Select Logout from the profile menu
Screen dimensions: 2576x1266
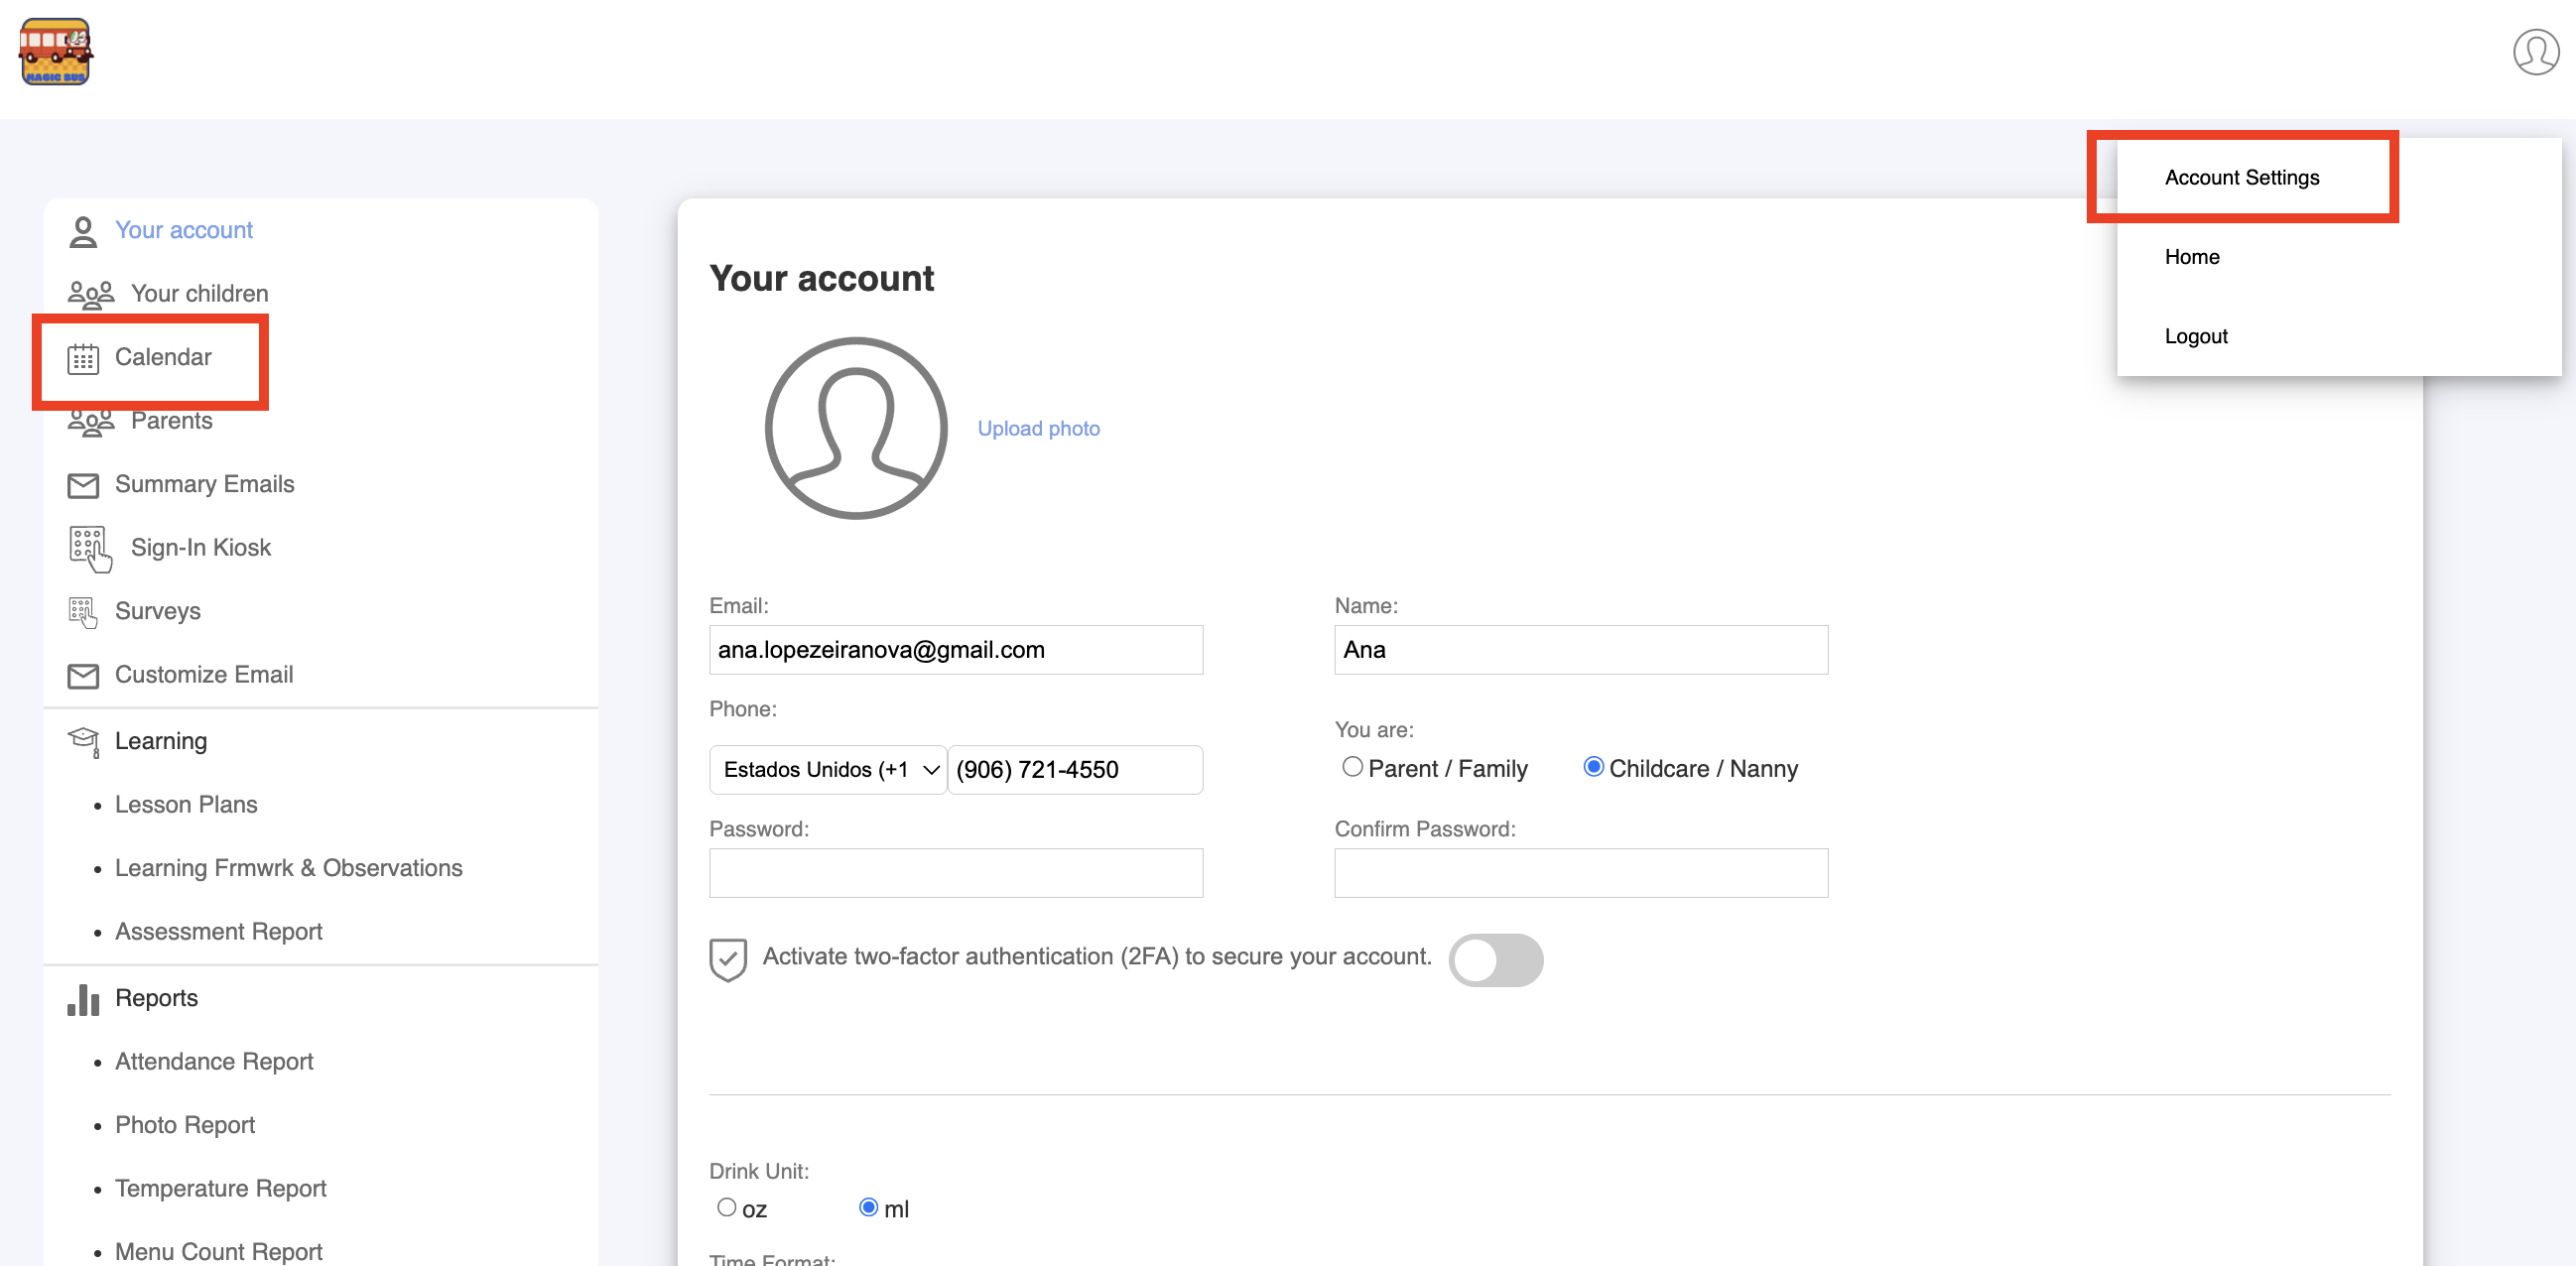(2195, 337)
